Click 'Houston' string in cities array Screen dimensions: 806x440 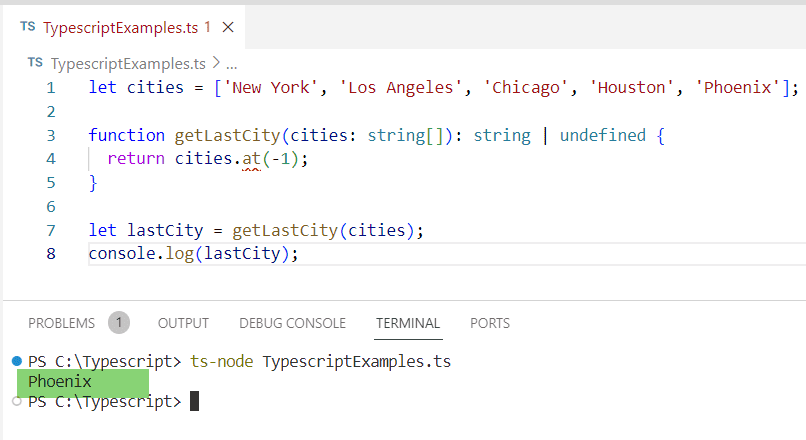pos(631,87)
